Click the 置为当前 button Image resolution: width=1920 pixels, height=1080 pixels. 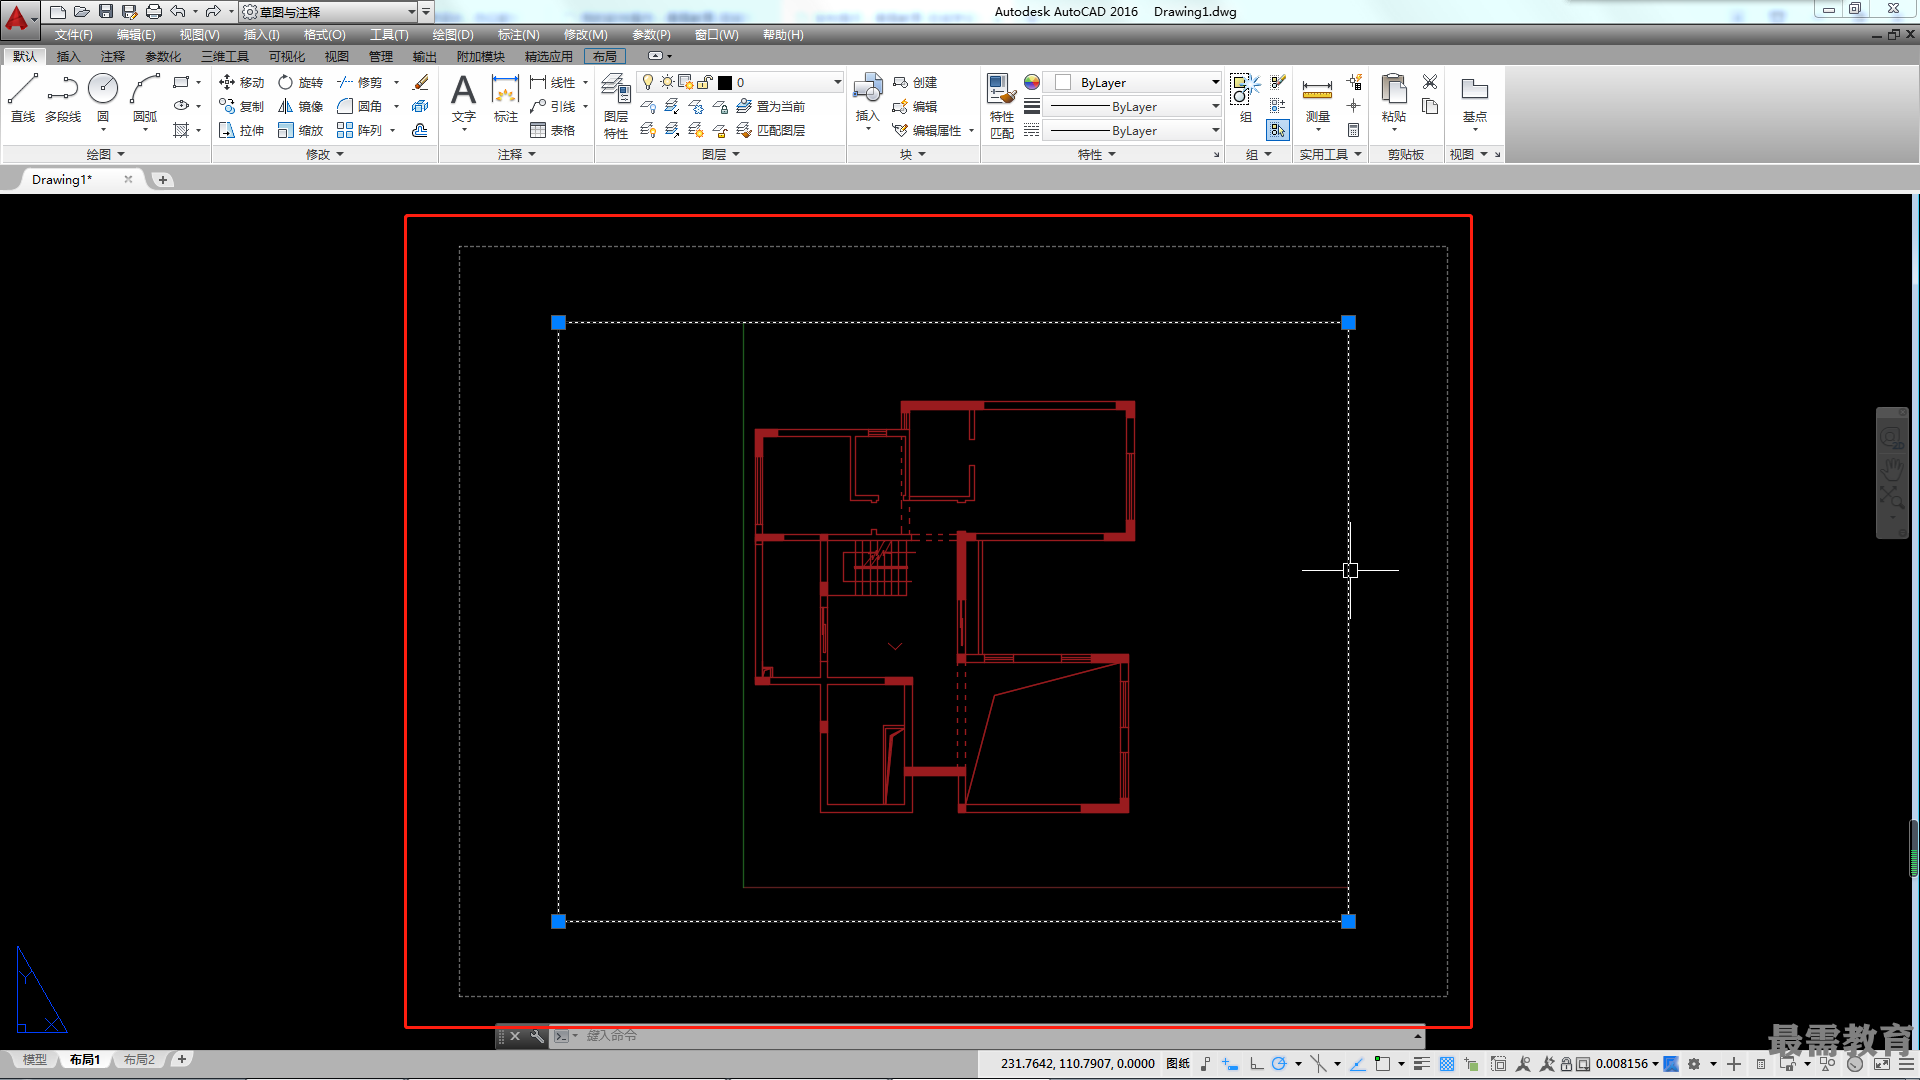pyautogui.click(x=770, y=106)
